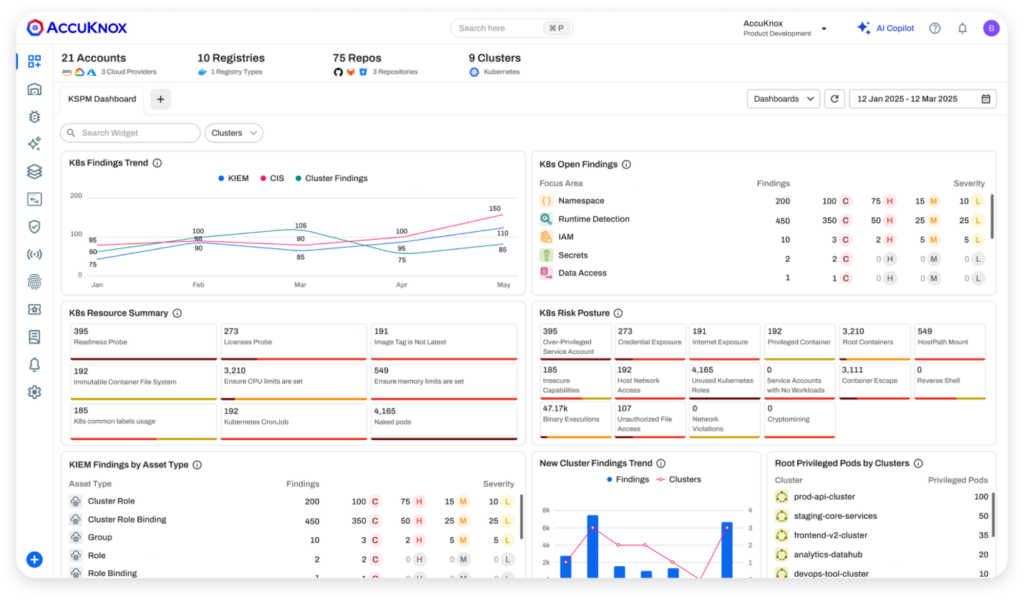The image size is (1024, 599).
Task: Click the prod-api-cluster entry
Action: [x=822, y=497]
